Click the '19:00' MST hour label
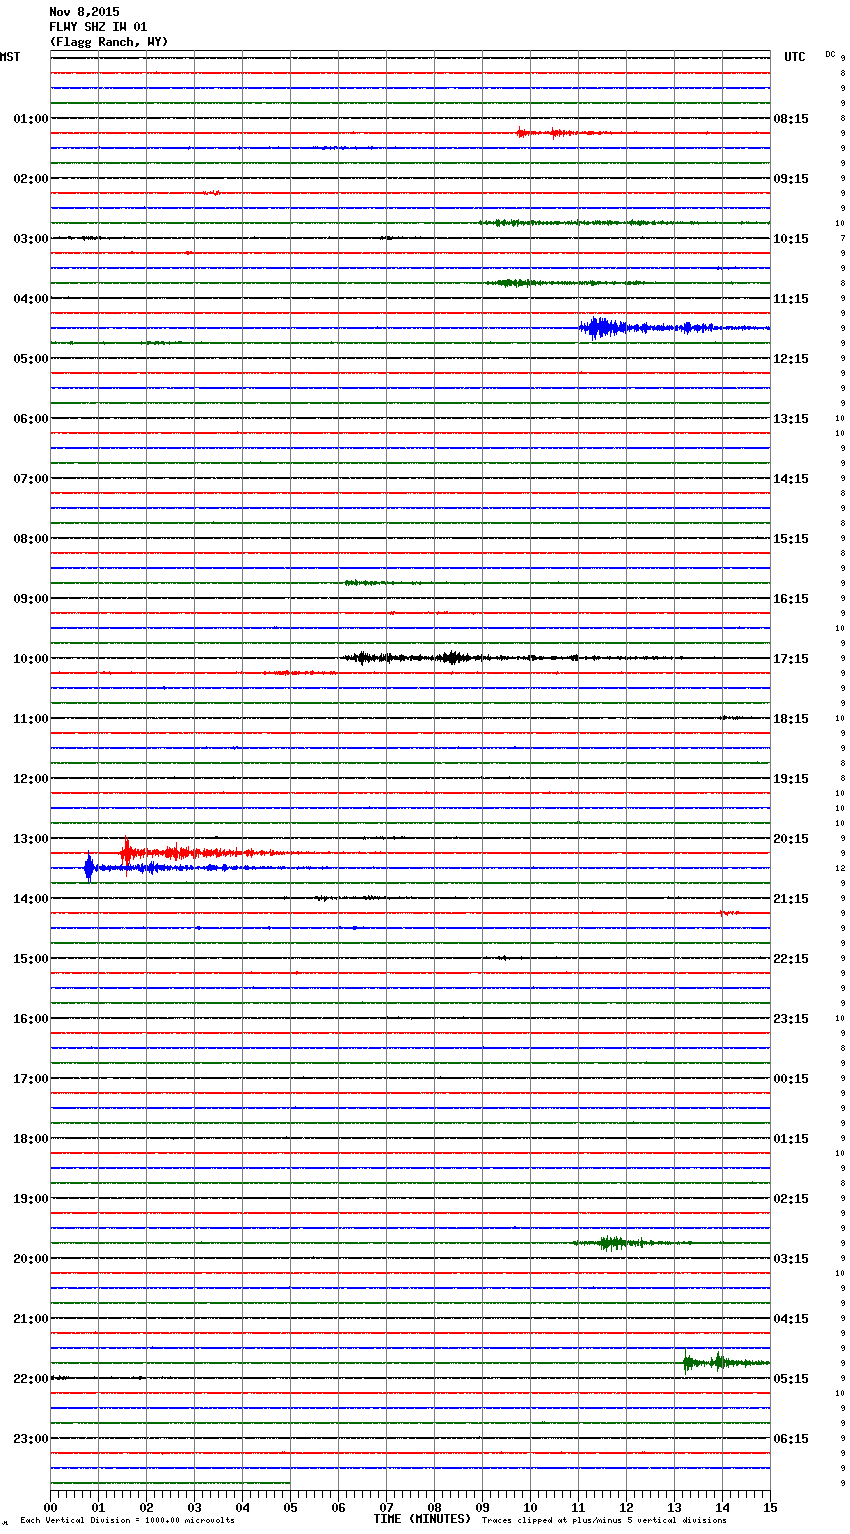 point(31,1199)
